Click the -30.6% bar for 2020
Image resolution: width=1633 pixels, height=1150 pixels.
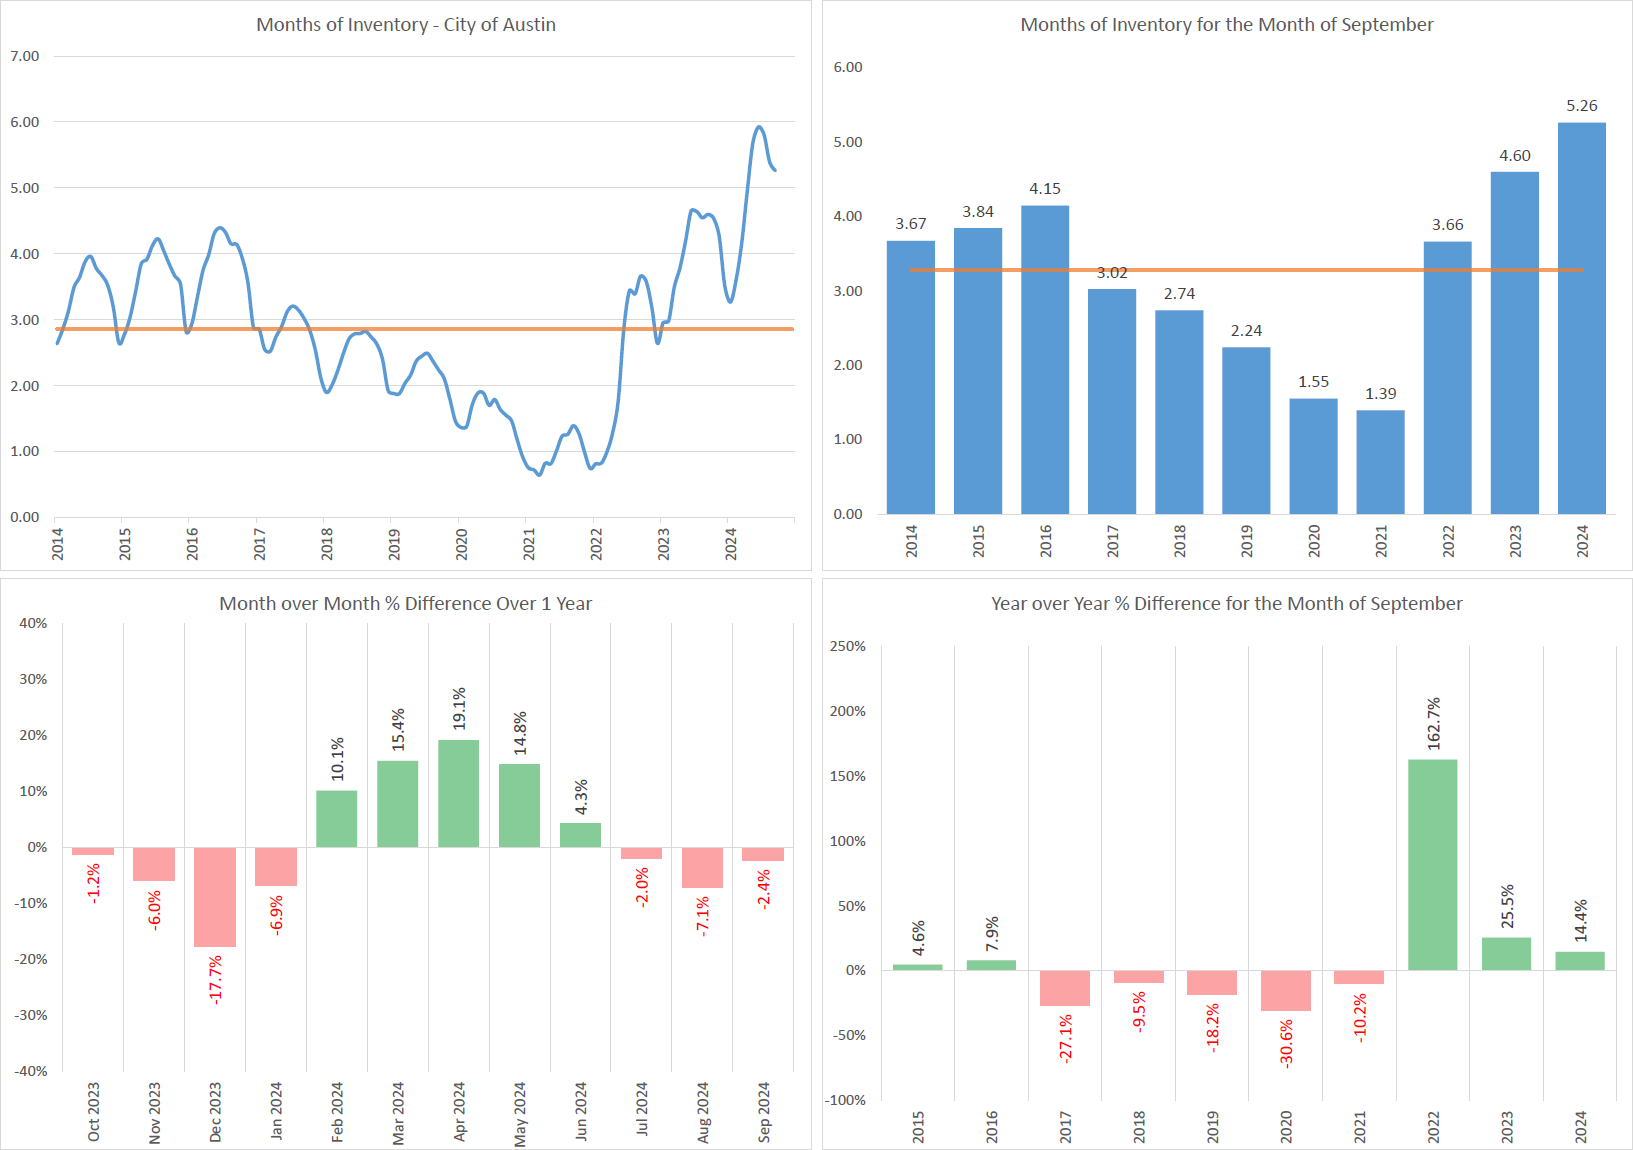(x=1285, y=990)
